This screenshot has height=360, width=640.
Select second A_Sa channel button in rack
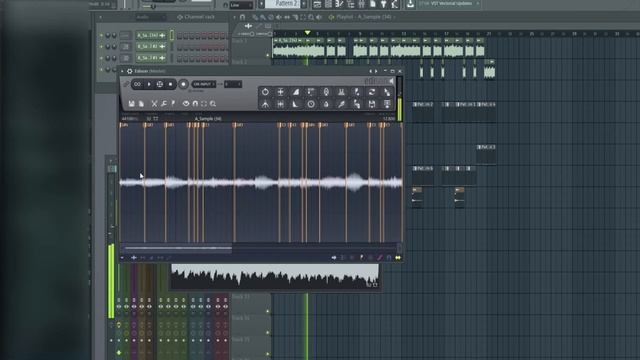(151, 47)
